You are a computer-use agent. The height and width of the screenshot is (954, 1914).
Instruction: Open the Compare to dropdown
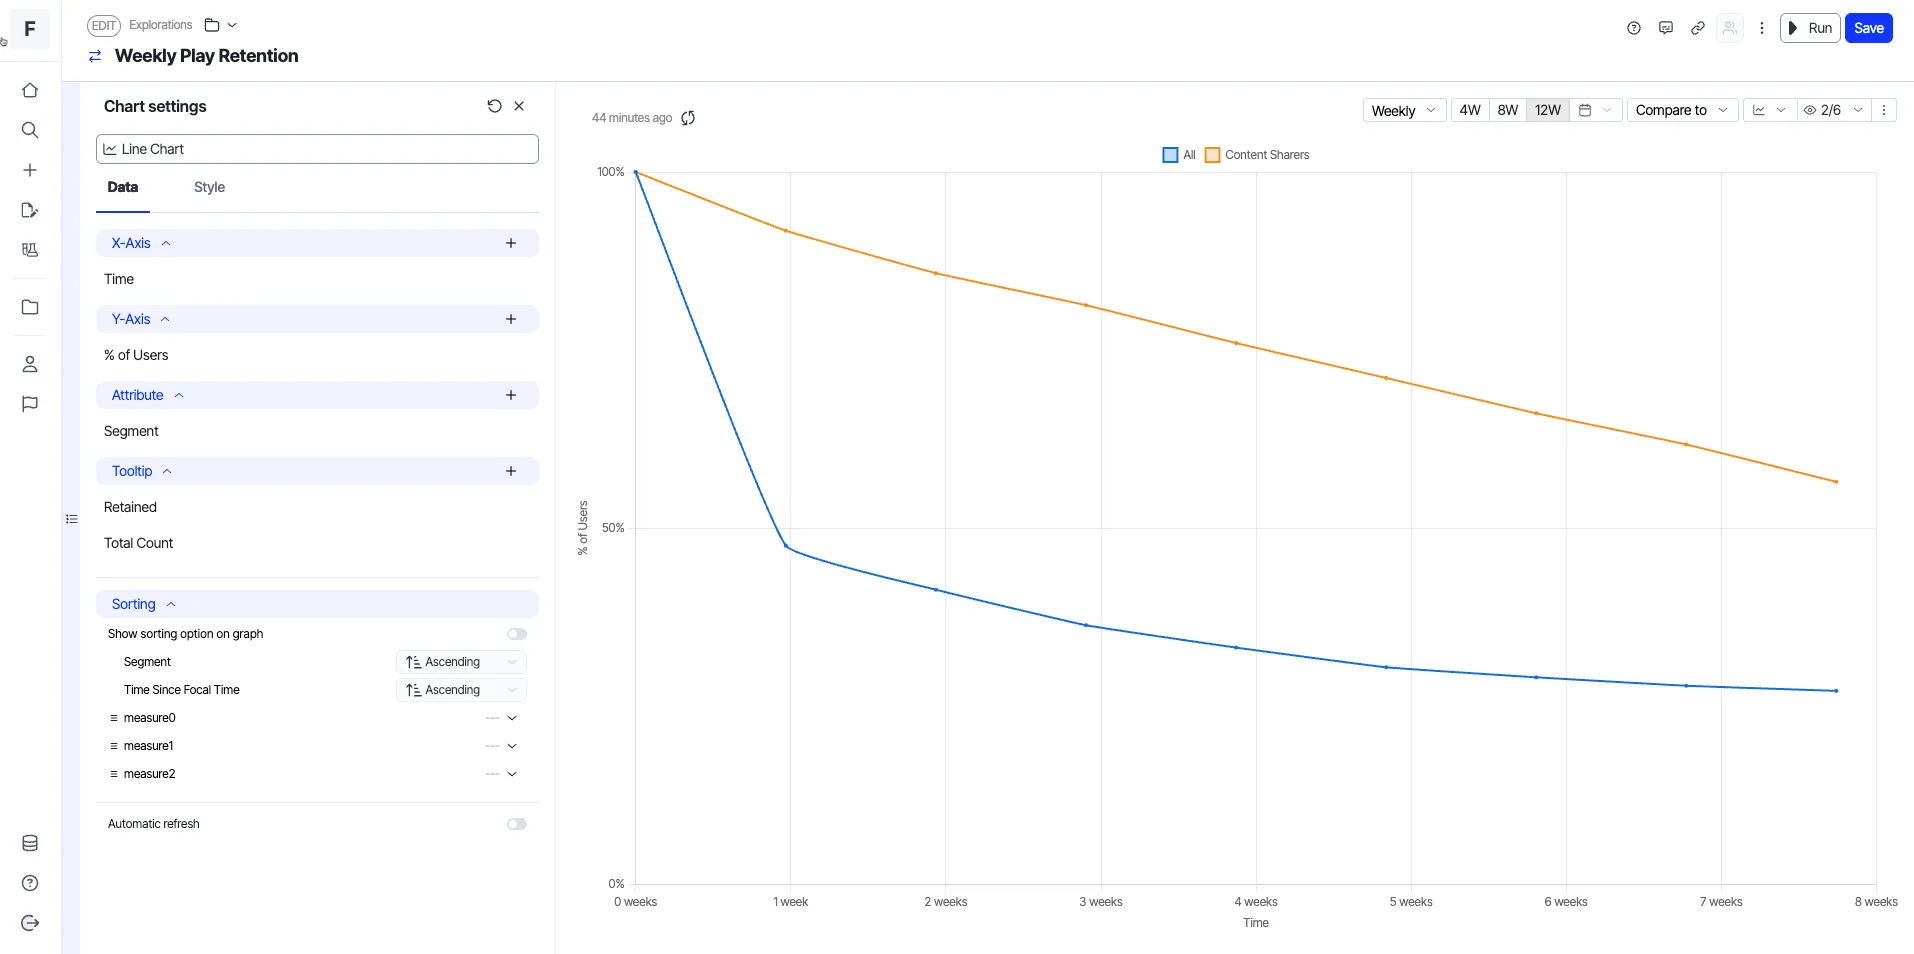(1682, 110)
